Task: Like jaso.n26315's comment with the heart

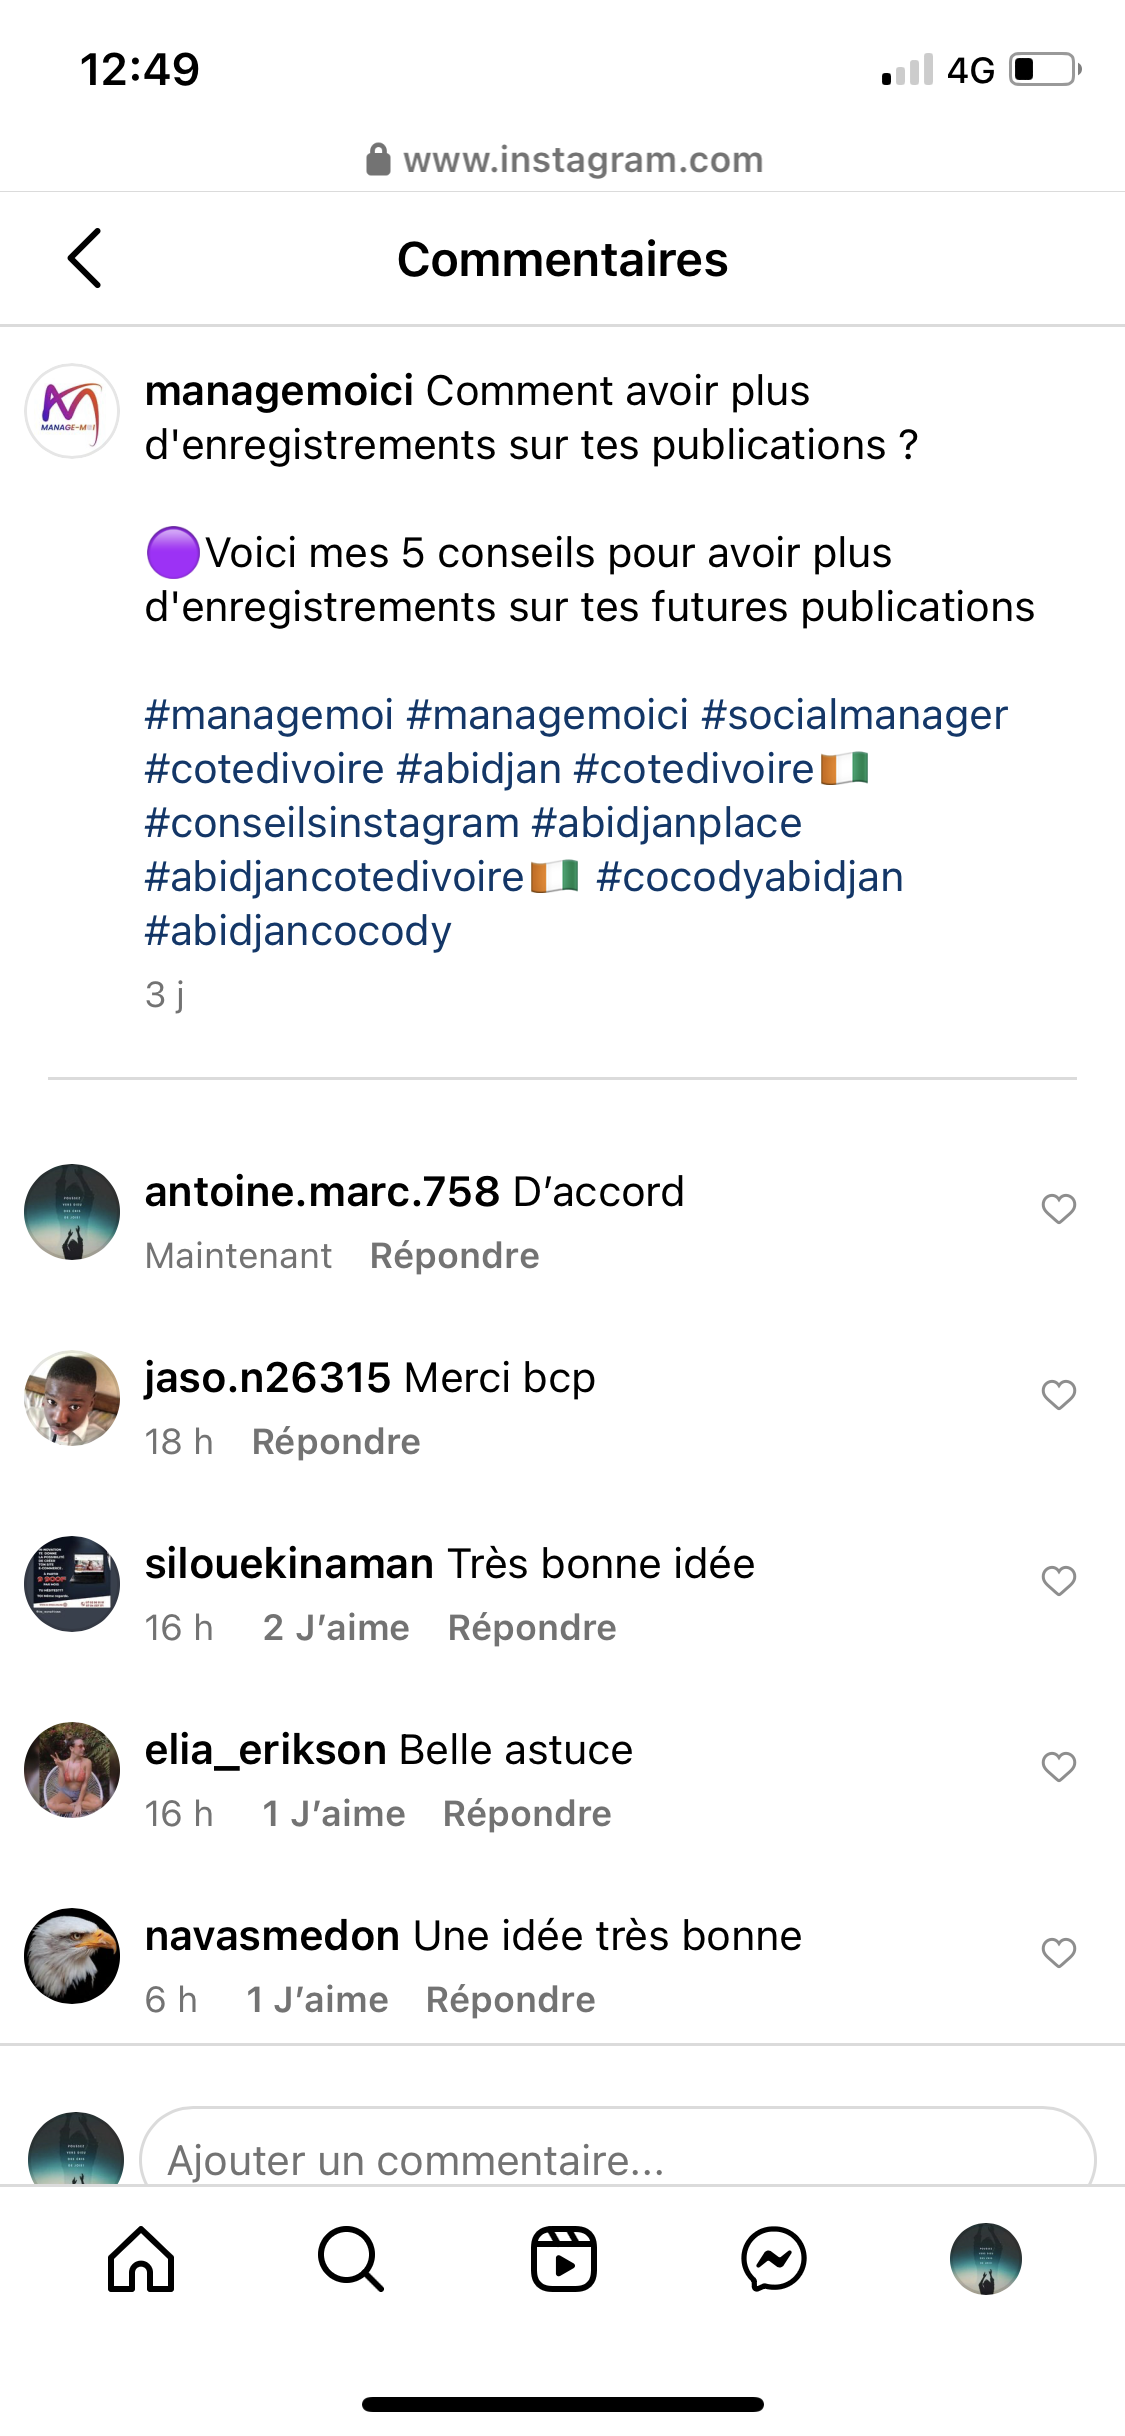Action: pos(1058,1395)
